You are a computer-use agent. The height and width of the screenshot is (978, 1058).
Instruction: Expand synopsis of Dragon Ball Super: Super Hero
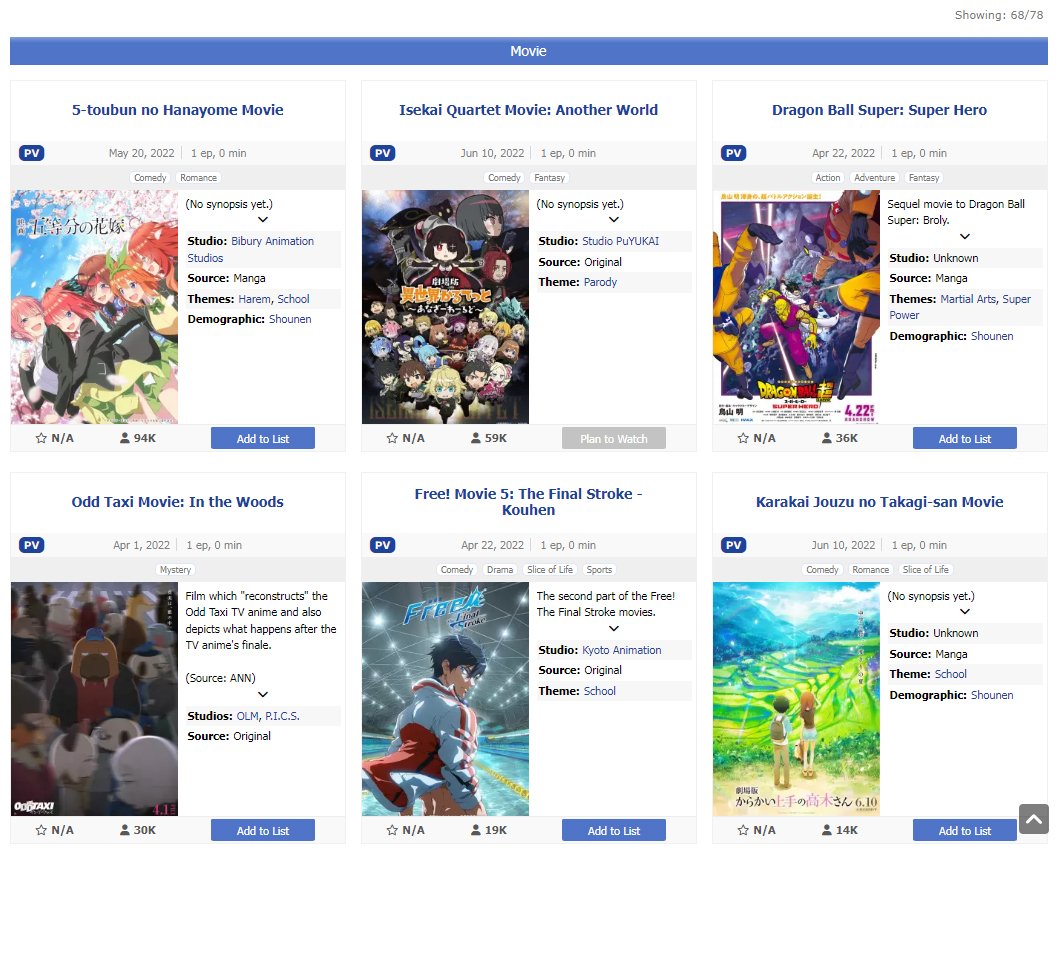[965, 236]
